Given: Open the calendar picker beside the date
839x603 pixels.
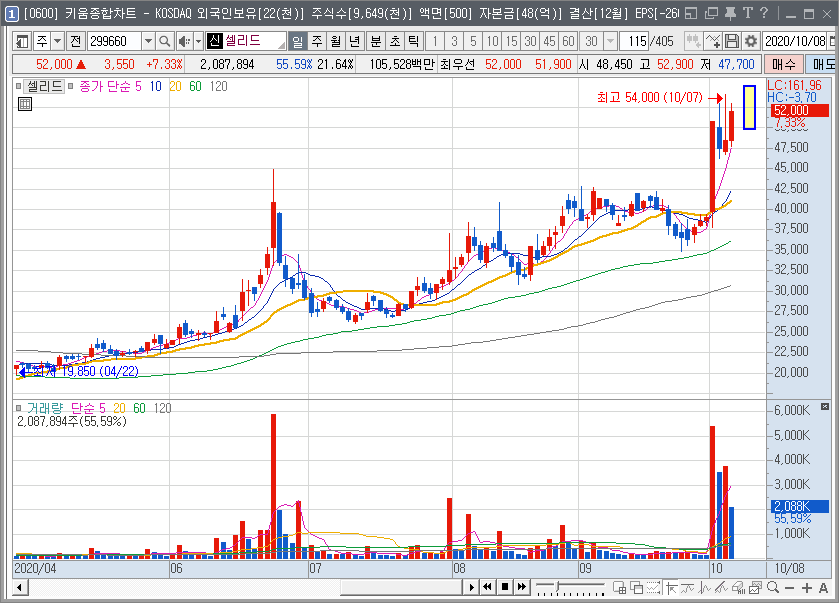Looking at the screenshot, I should click(833, 41).
